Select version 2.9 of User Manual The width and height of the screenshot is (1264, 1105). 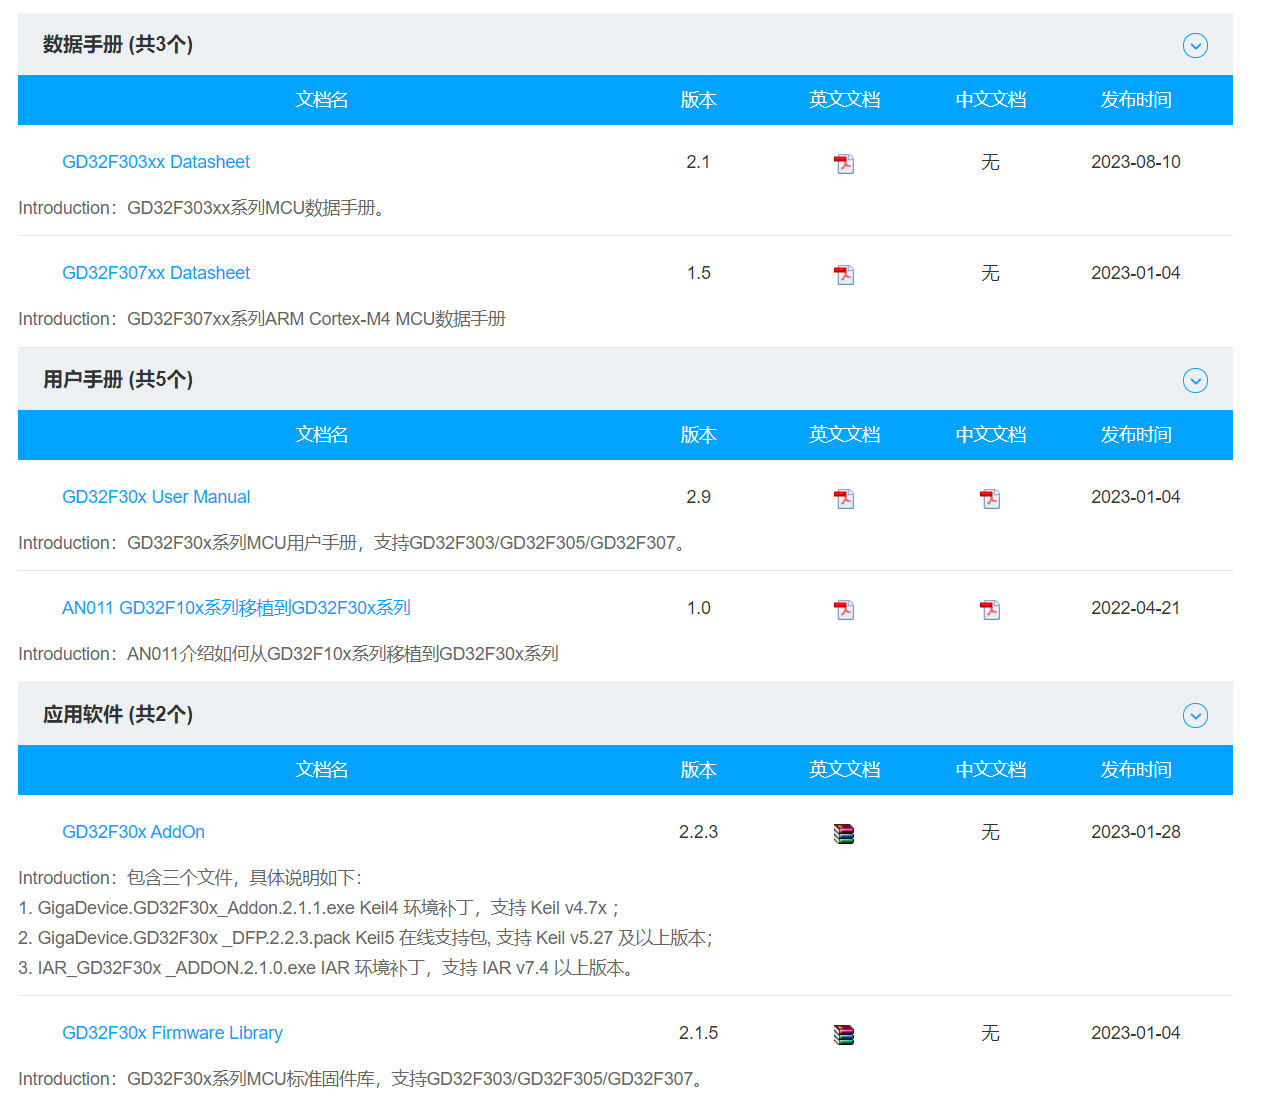tap(698, 497)
